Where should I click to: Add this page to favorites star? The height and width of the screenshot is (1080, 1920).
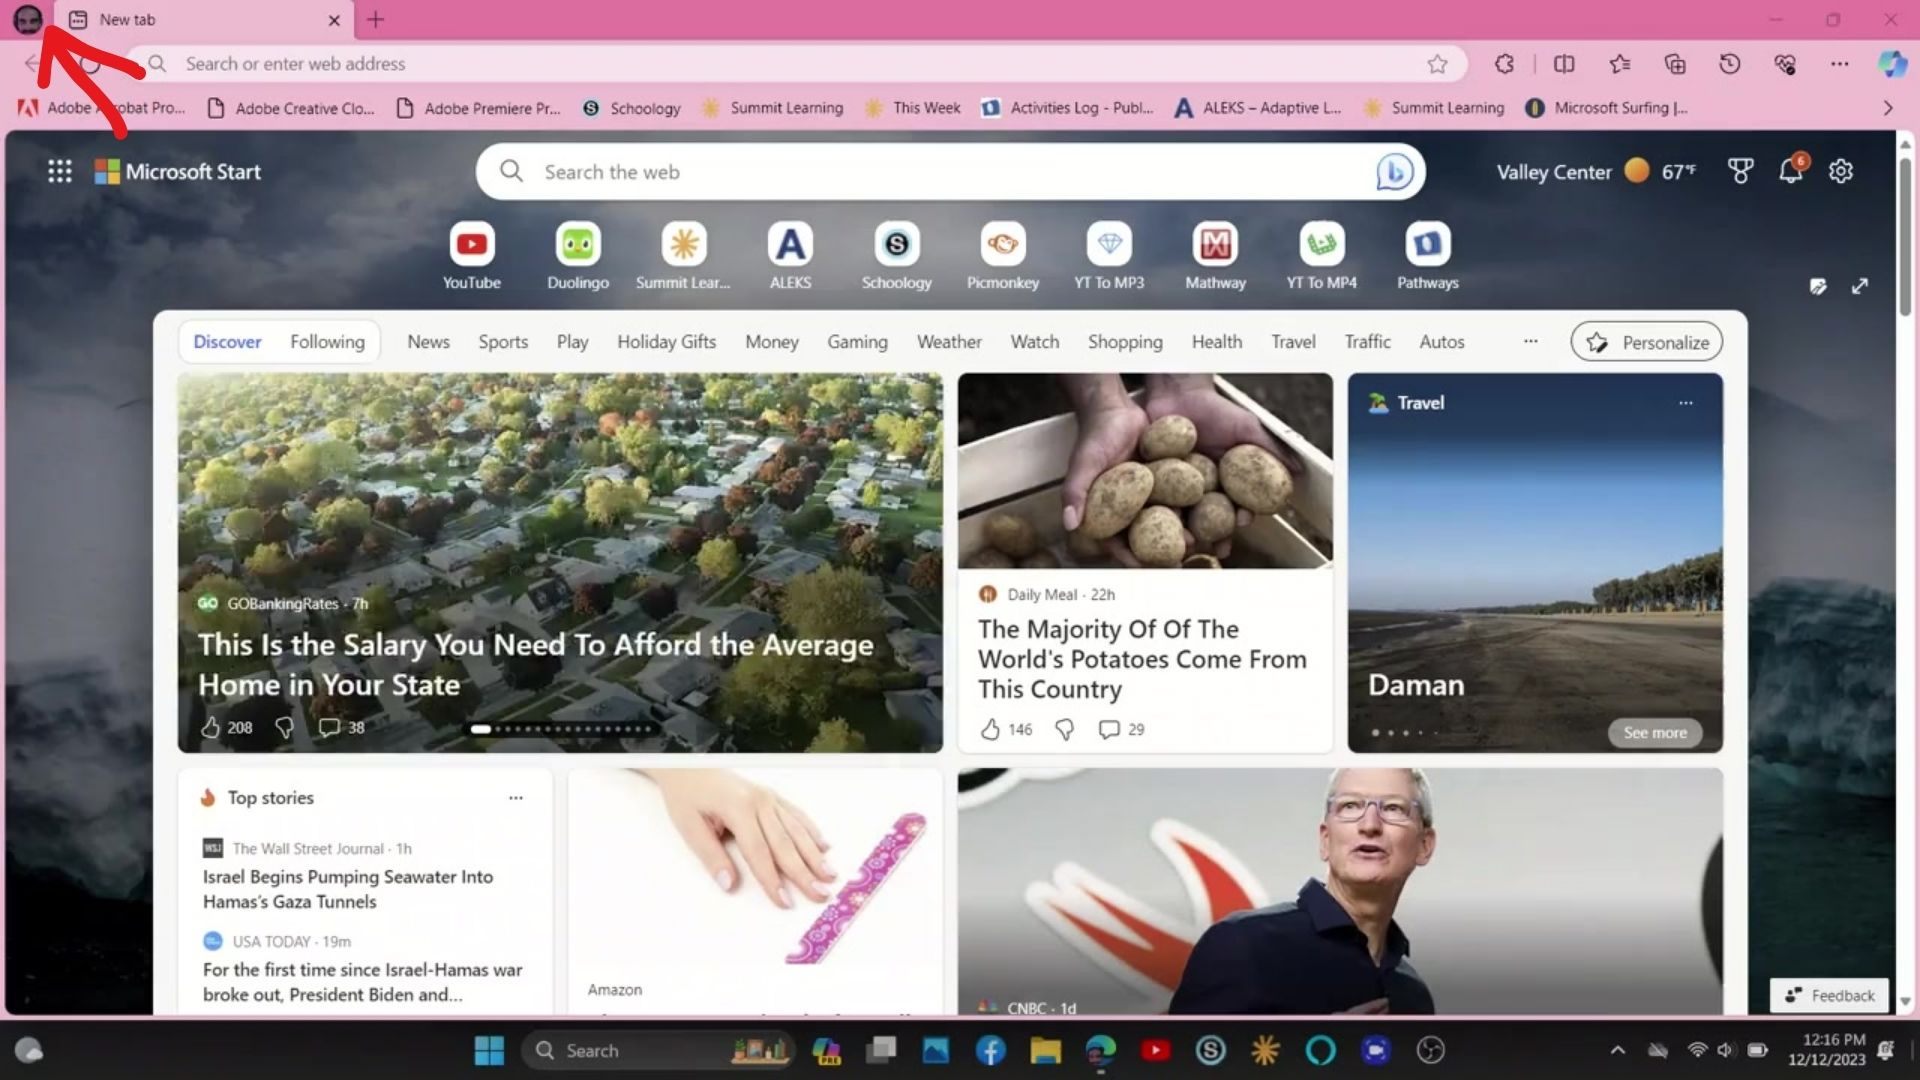point(1437,64)
